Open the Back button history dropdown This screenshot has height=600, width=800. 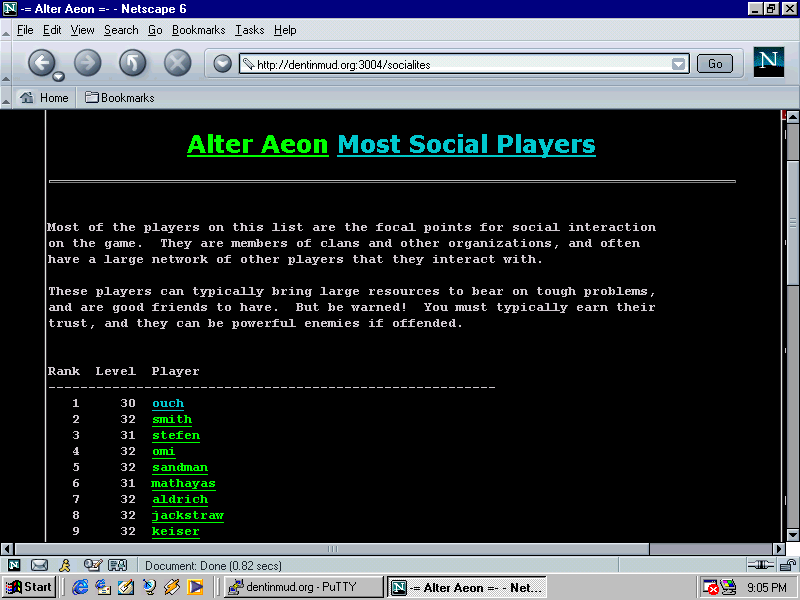(x=59, y=77)
